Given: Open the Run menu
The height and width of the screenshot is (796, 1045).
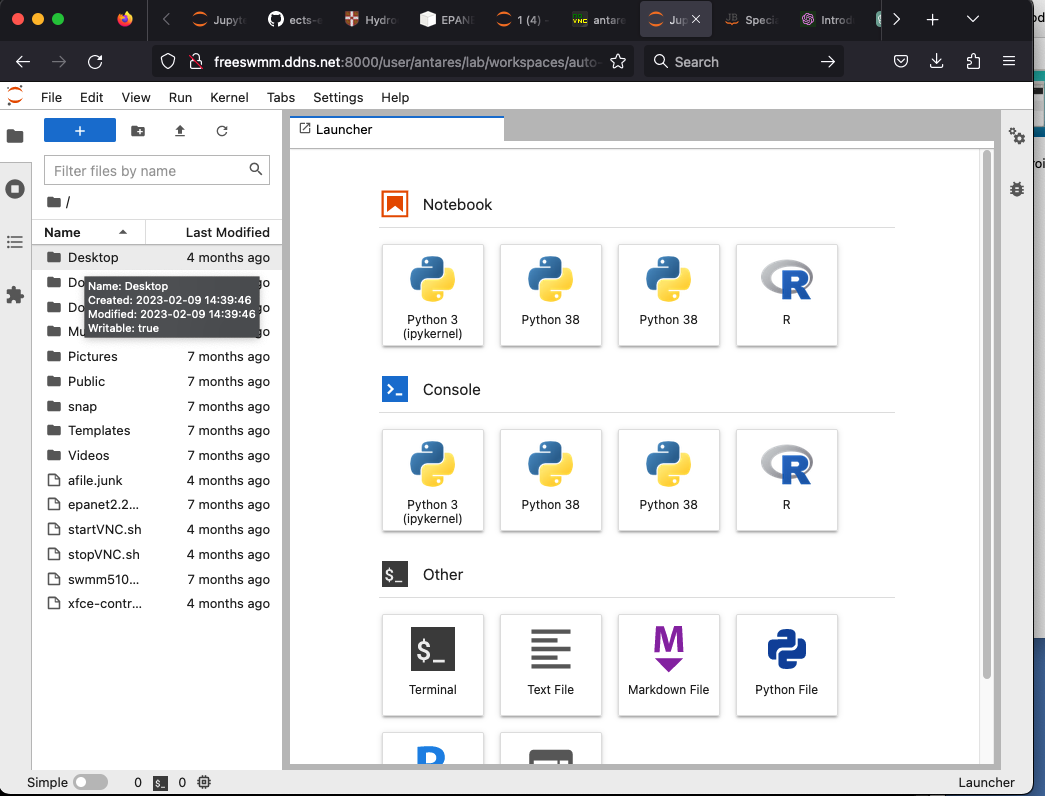Looking at the screenshot, I should pos(180,97).
